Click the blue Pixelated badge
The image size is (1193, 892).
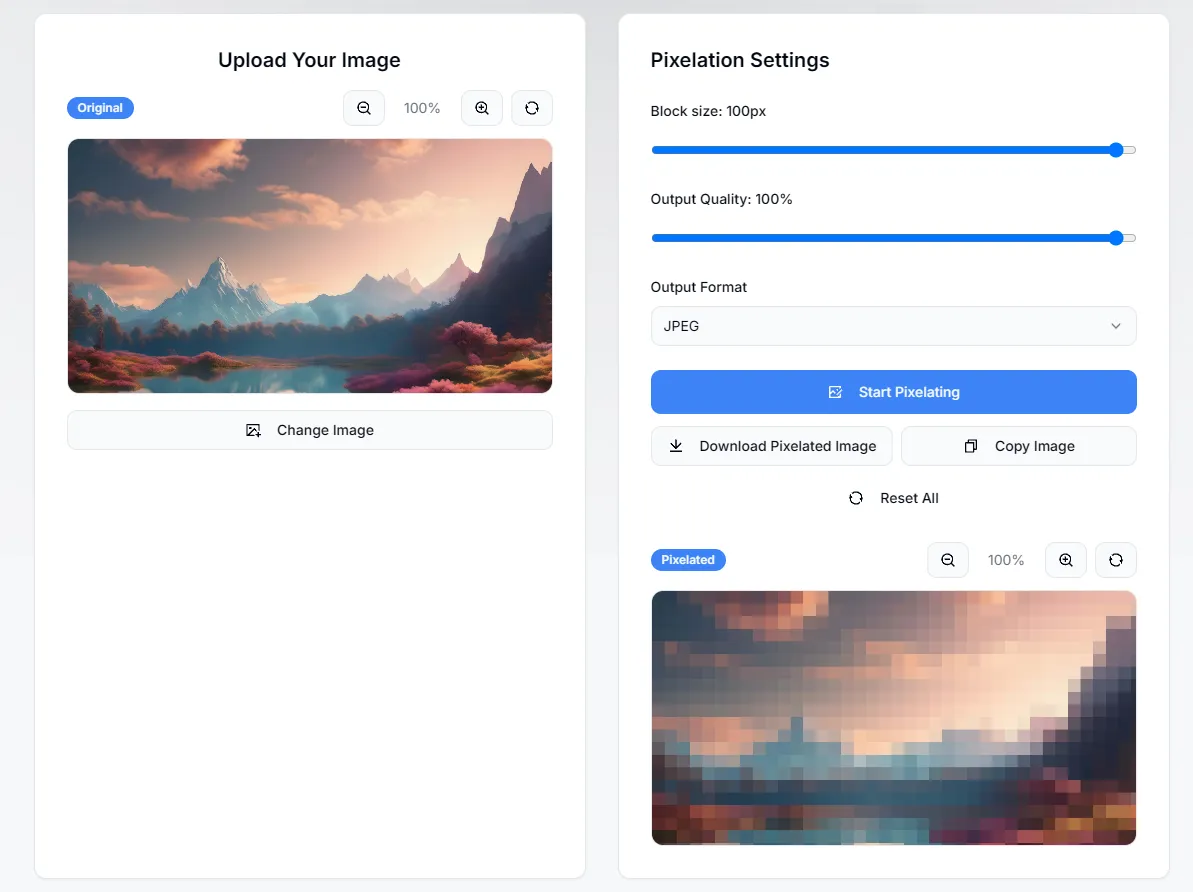(x=688, y=560)
